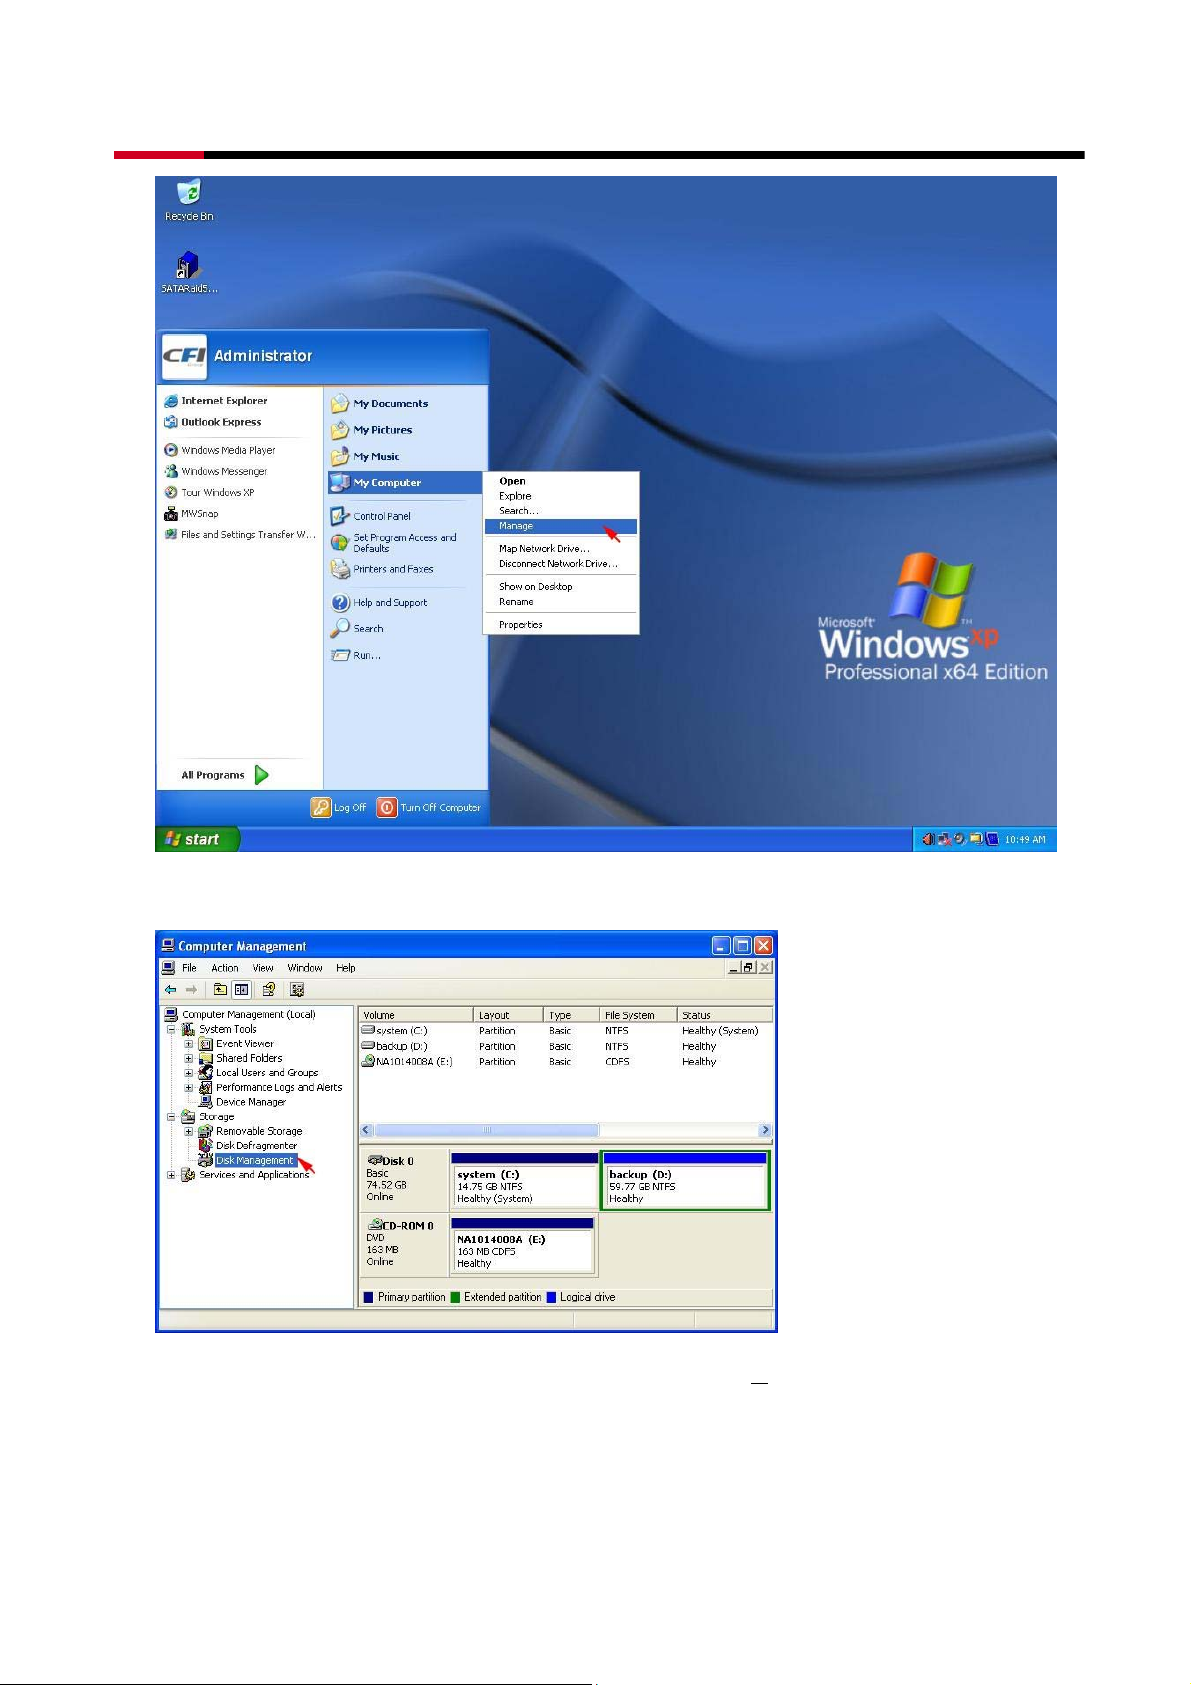Expand the Removable Storage node
This screenshot has width=1191, height=1685.
coord(188,1131)
